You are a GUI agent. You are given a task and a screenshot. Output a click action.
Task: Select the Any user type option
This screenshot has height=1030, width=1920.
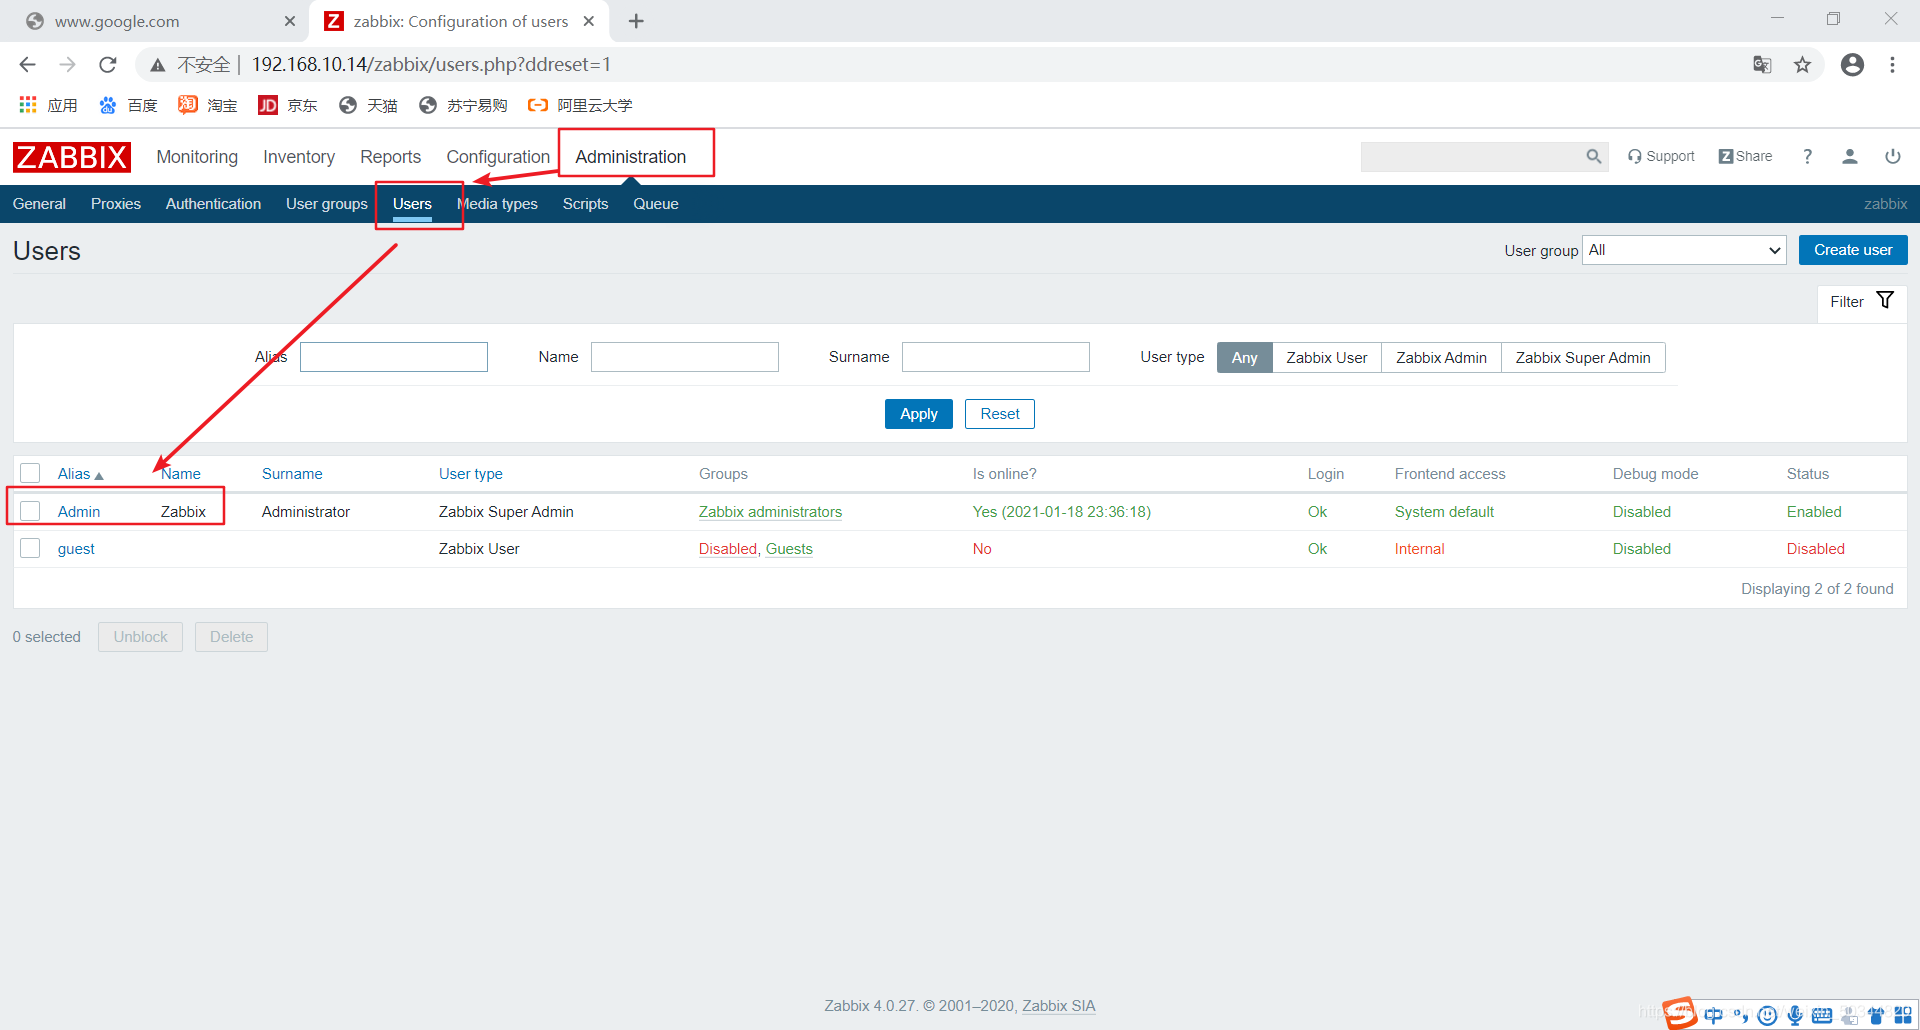point(1244,357)
